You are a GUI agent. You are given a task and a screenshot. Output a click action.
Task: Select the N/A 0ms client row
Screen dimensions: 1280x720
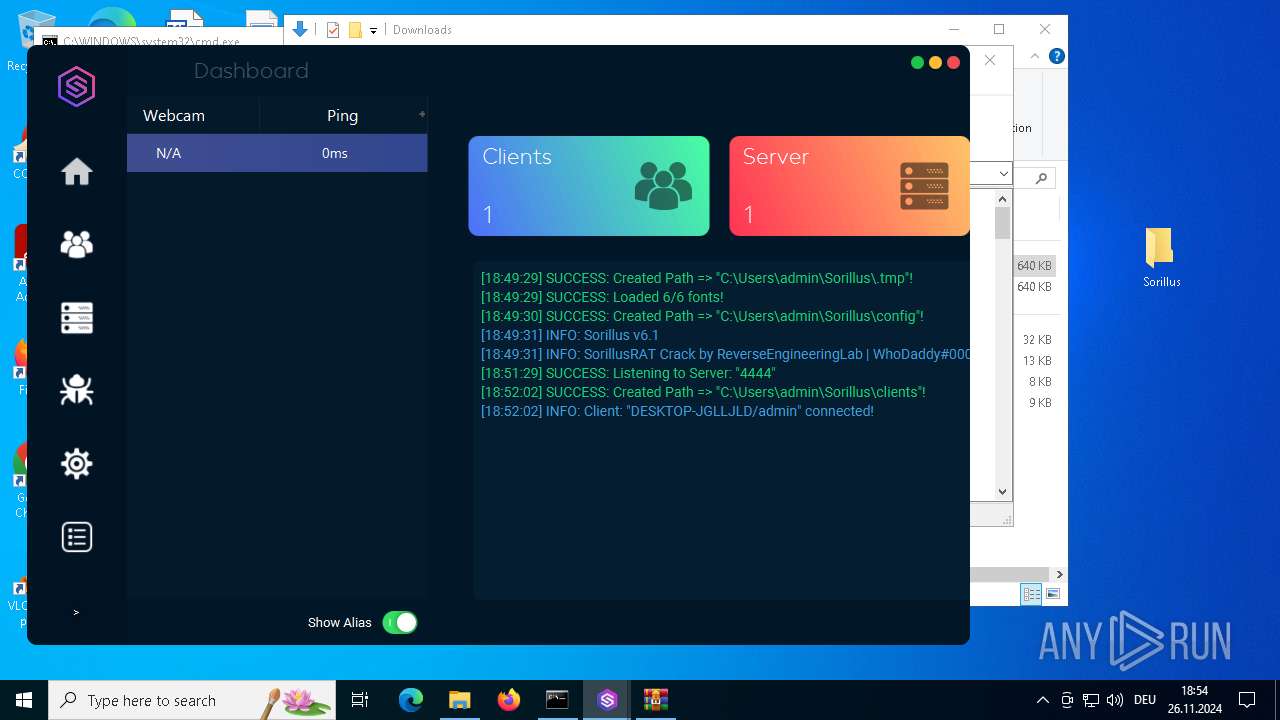tap(277, 153)
